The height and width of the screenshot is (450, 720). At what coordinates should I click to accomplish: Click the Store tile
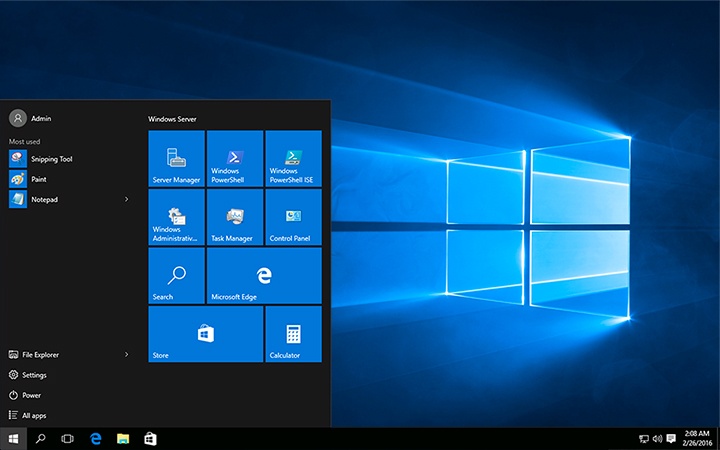click(206, 334)
